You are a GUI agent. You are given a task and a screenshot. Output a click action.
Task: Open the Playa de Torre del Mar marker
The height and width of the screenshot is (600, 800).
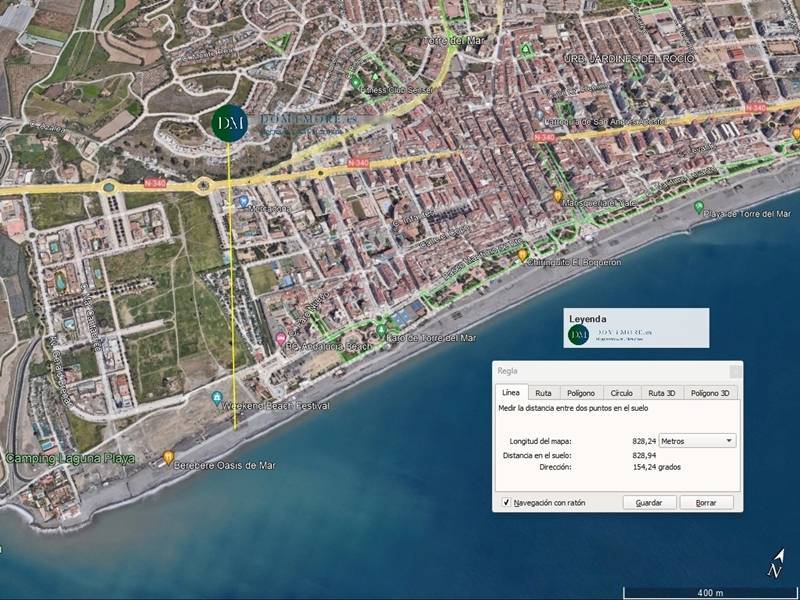pos(698,207)
